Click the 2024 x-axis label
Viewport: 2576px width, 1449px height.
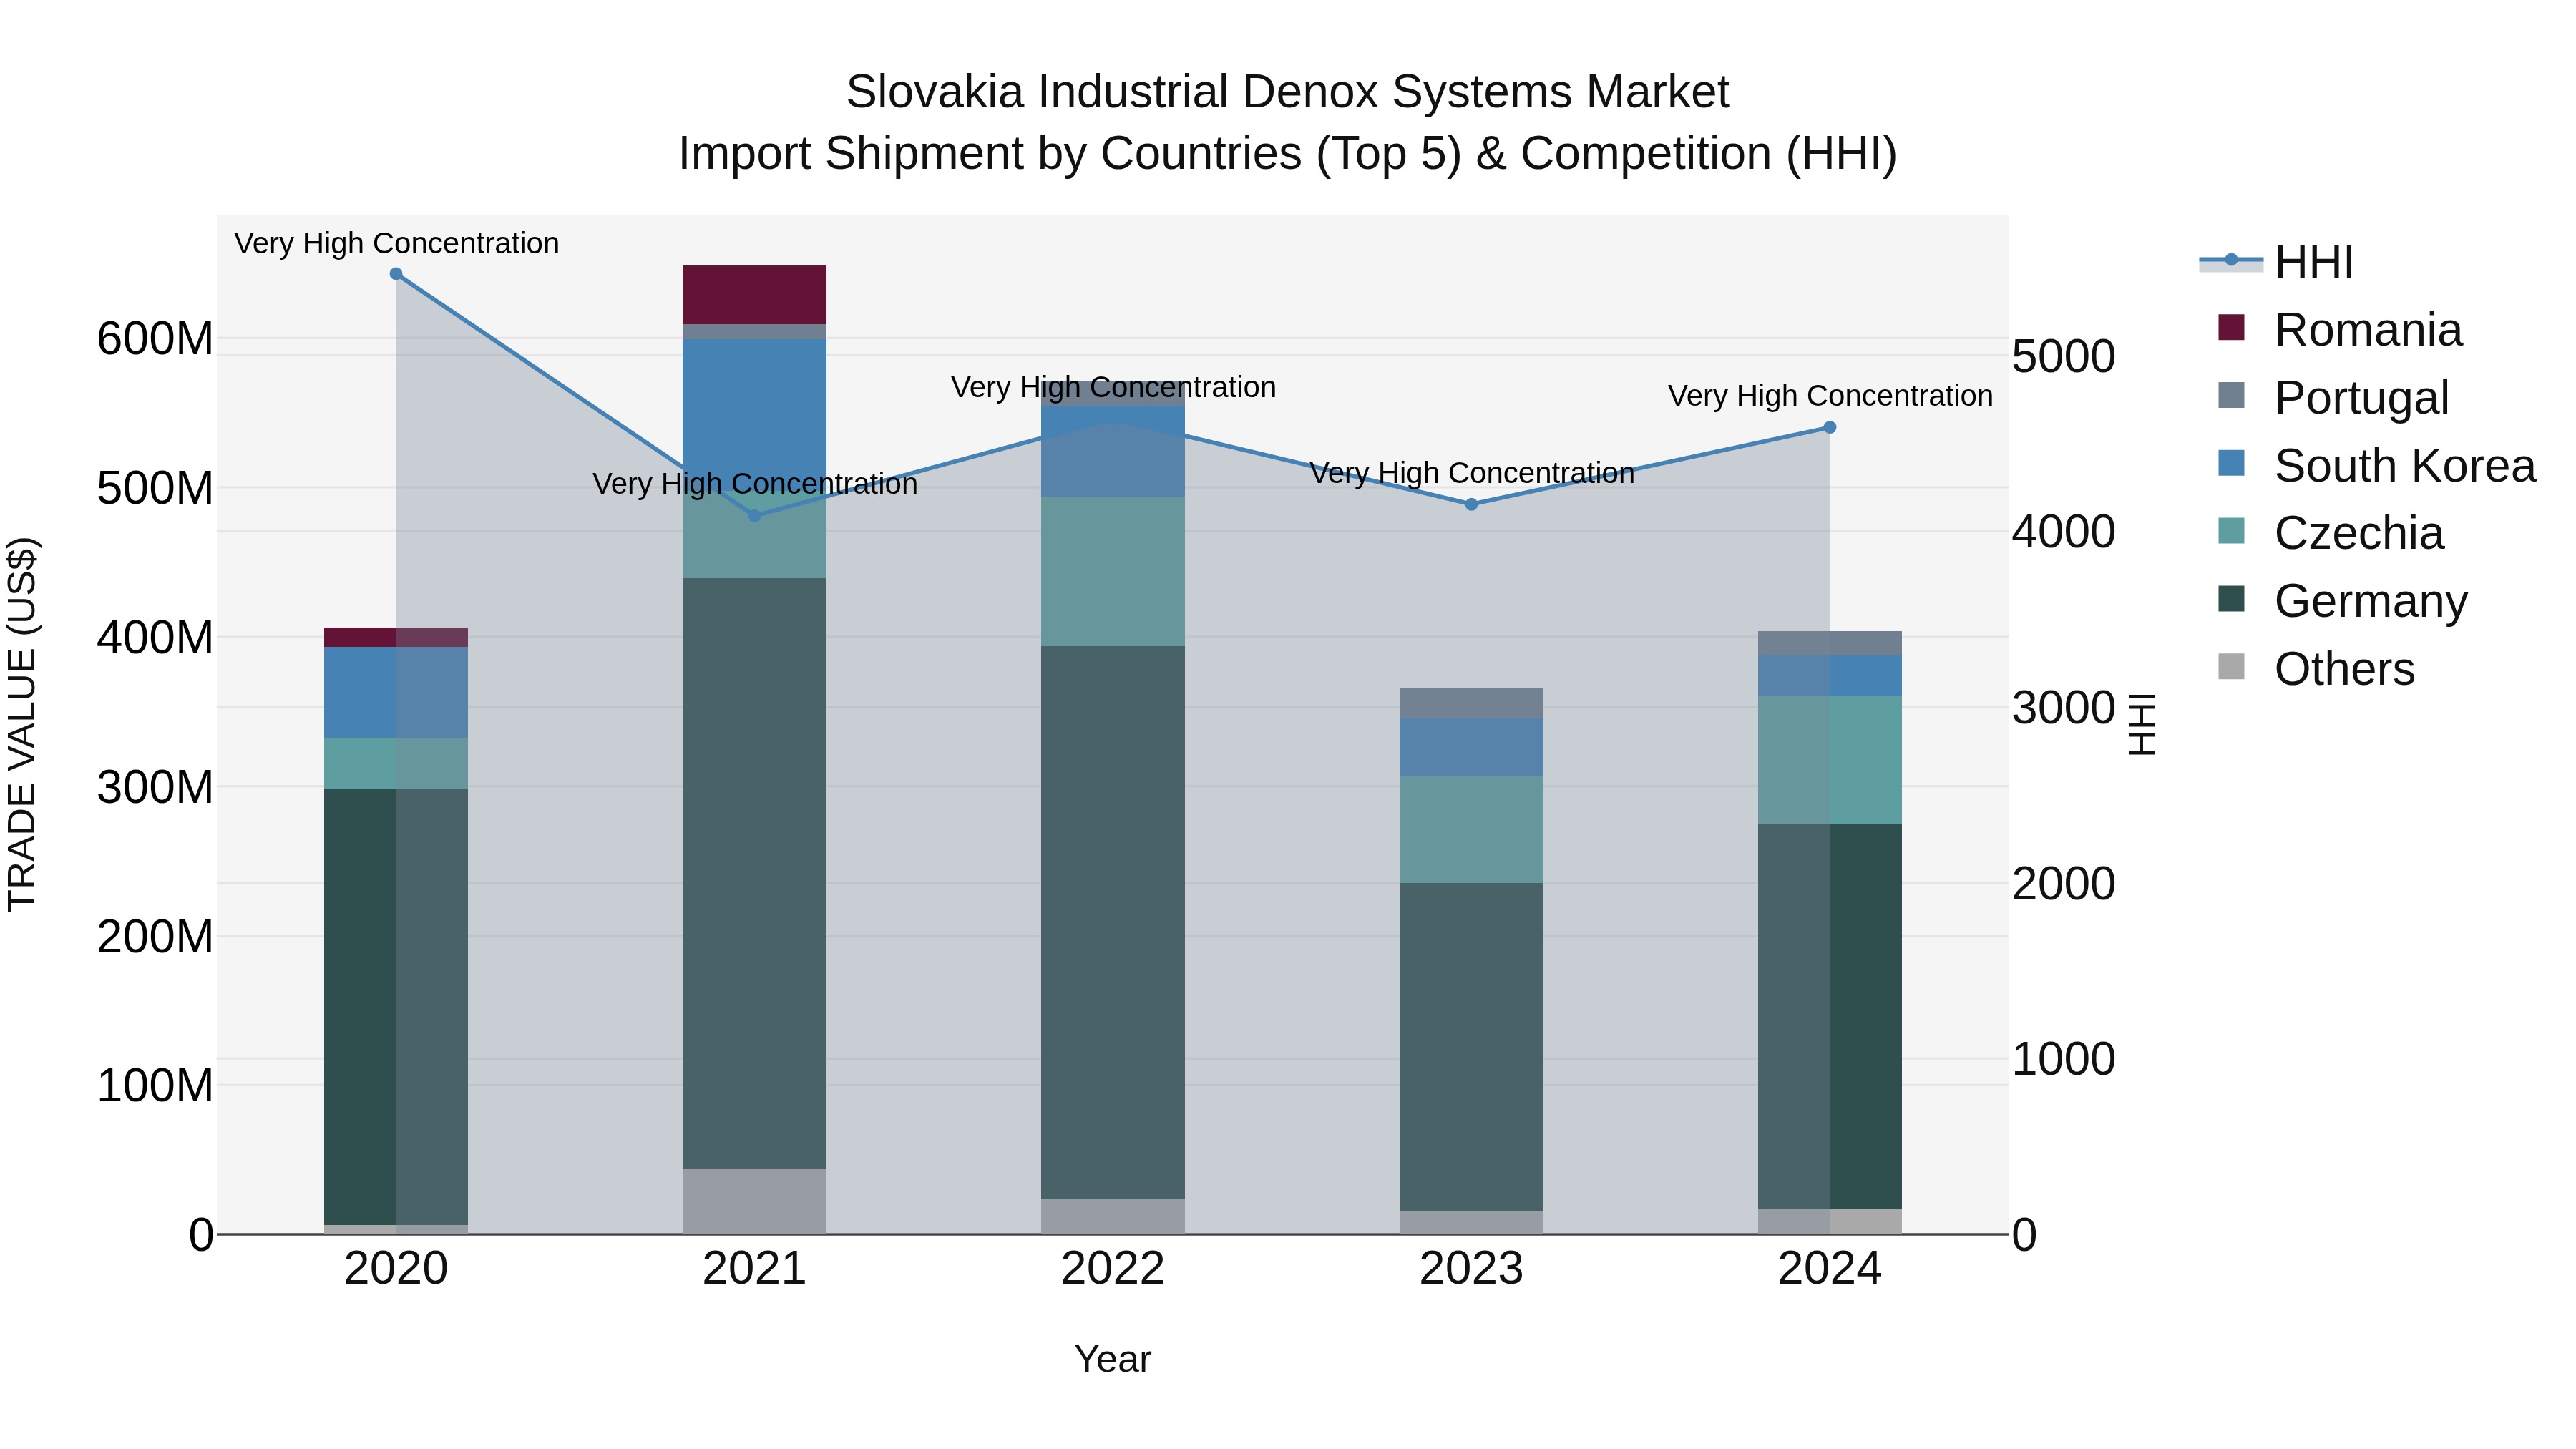1830,1269
